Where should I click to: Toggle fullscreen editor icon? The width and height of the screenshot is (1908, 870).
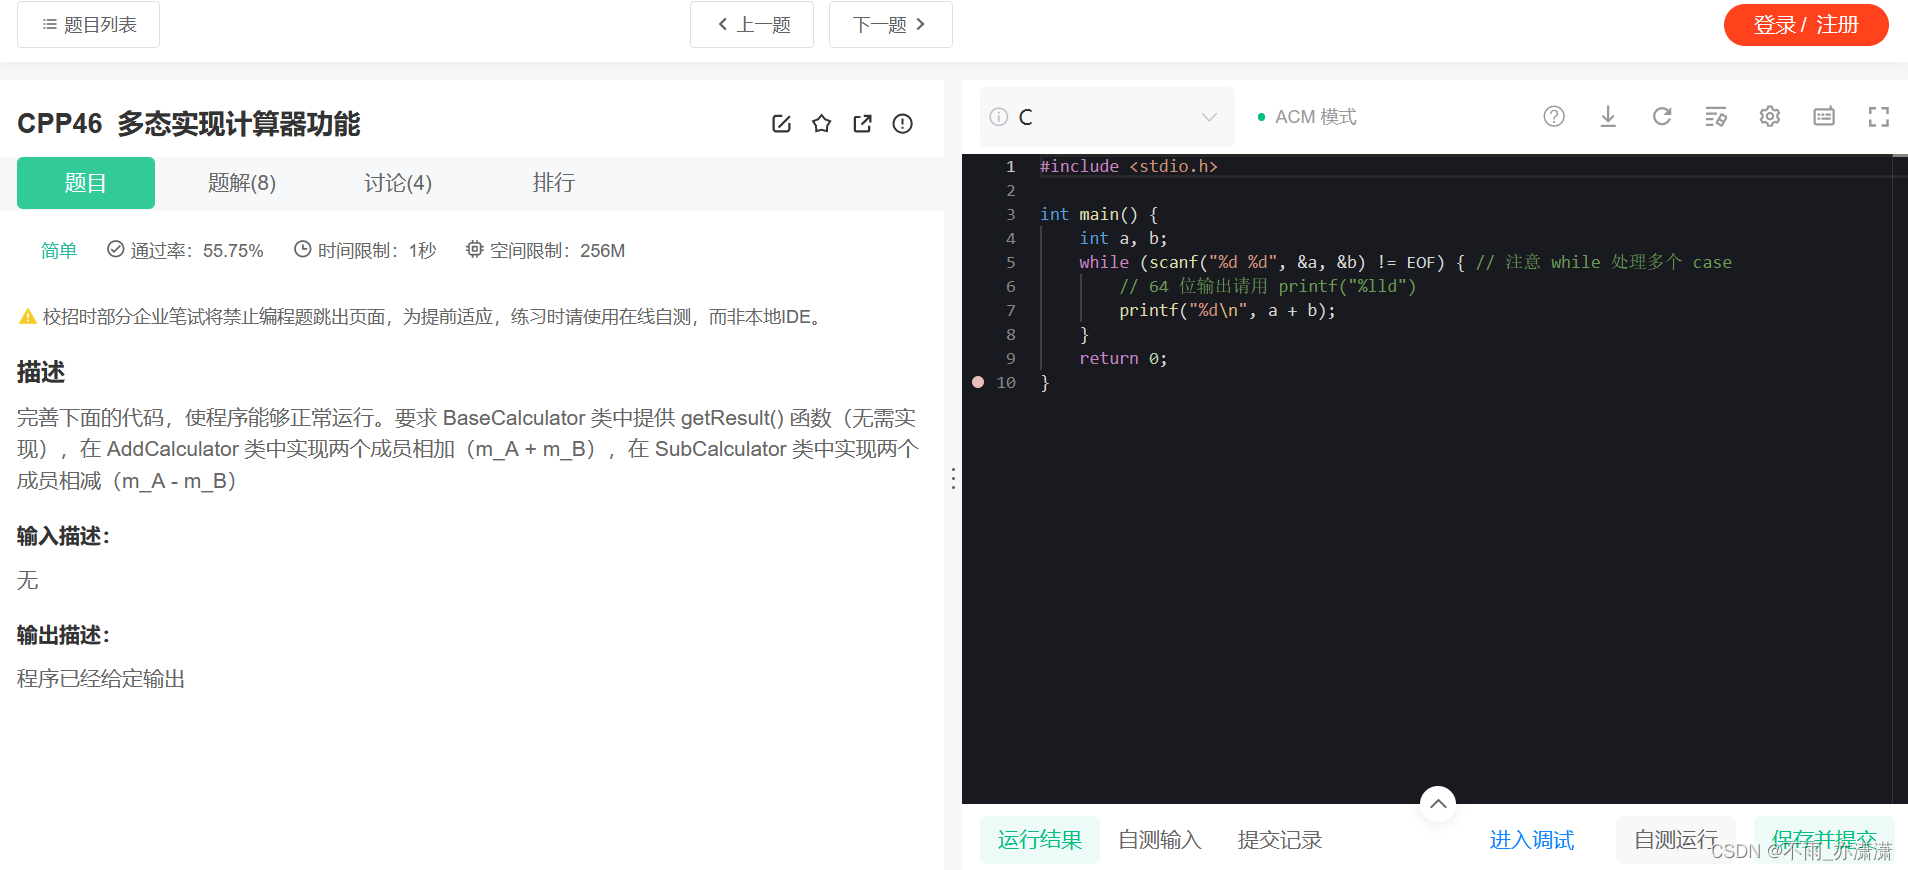[x=1879, y=117]
